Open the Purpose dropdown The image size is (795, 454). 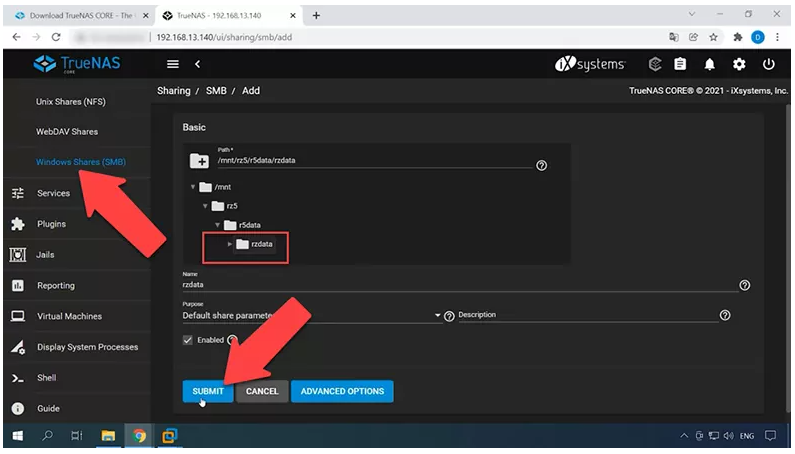tap(311, 316)
